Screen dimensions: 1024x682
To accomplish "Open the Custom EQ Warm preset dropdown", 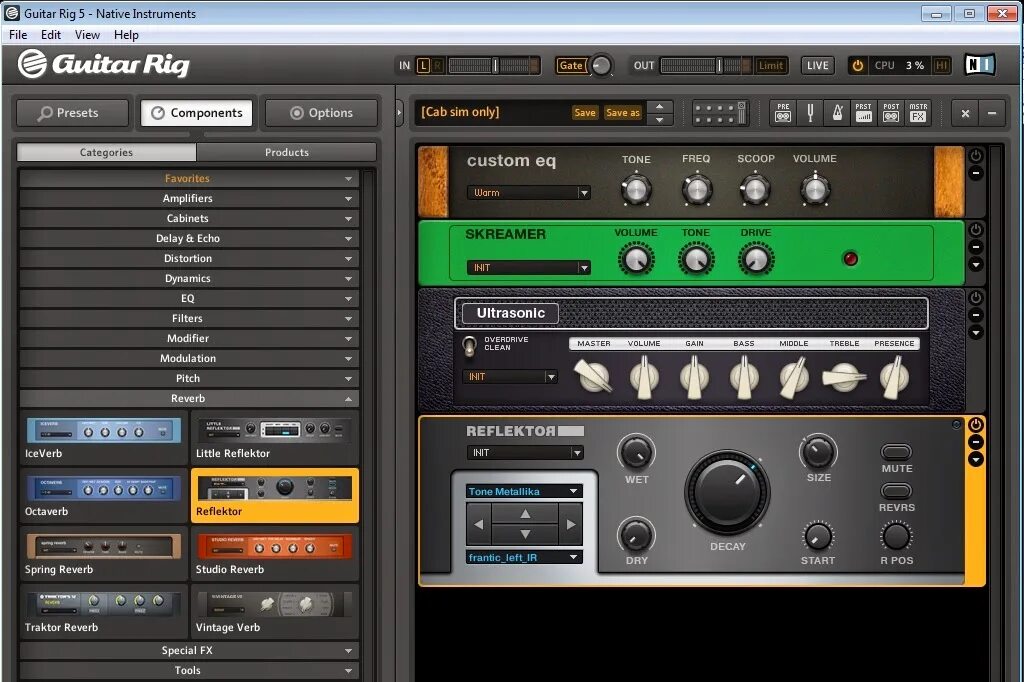I will click(x=529, y=193).
